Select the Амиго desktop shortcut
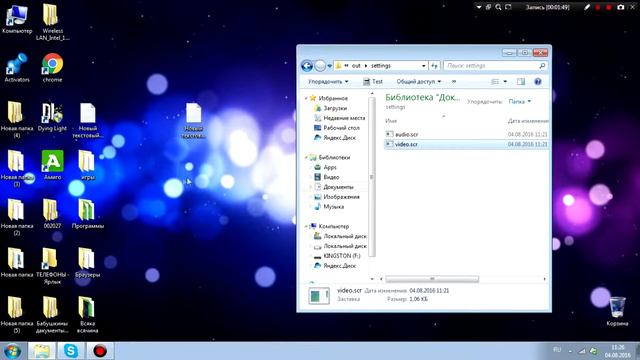The width and height of the screenshot is (640, 360). 52,165
